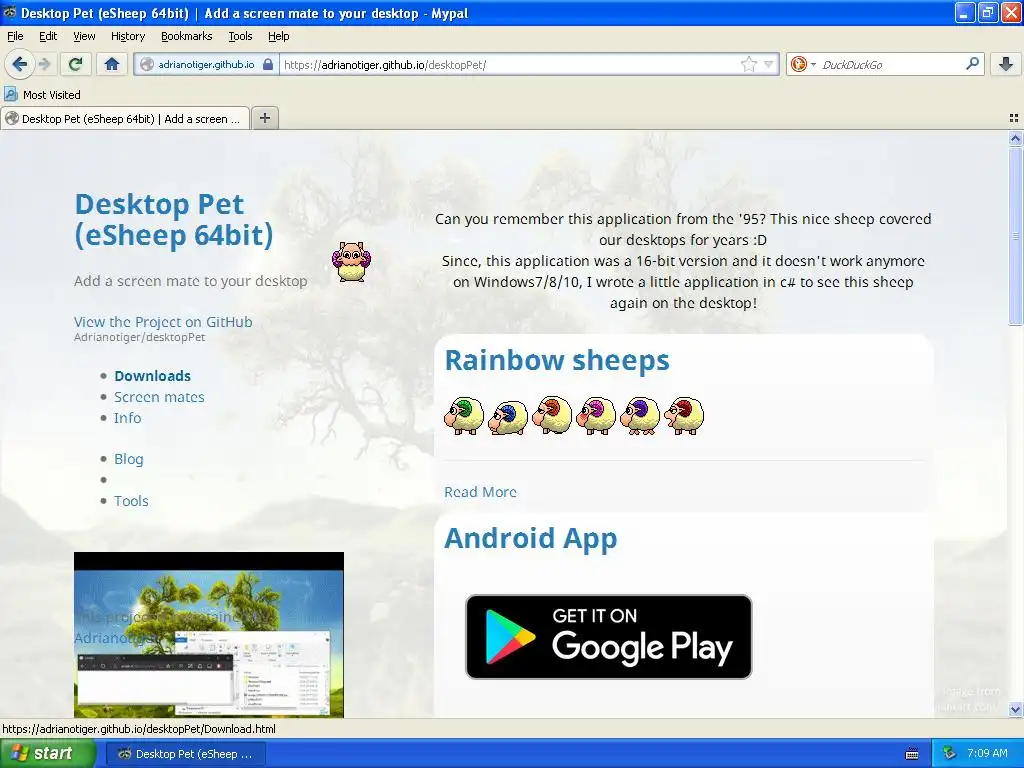The height and width of the screenshot is (768, 1024).
Task: Open the Blog sidebar link
Action: (x=129, y=458)
